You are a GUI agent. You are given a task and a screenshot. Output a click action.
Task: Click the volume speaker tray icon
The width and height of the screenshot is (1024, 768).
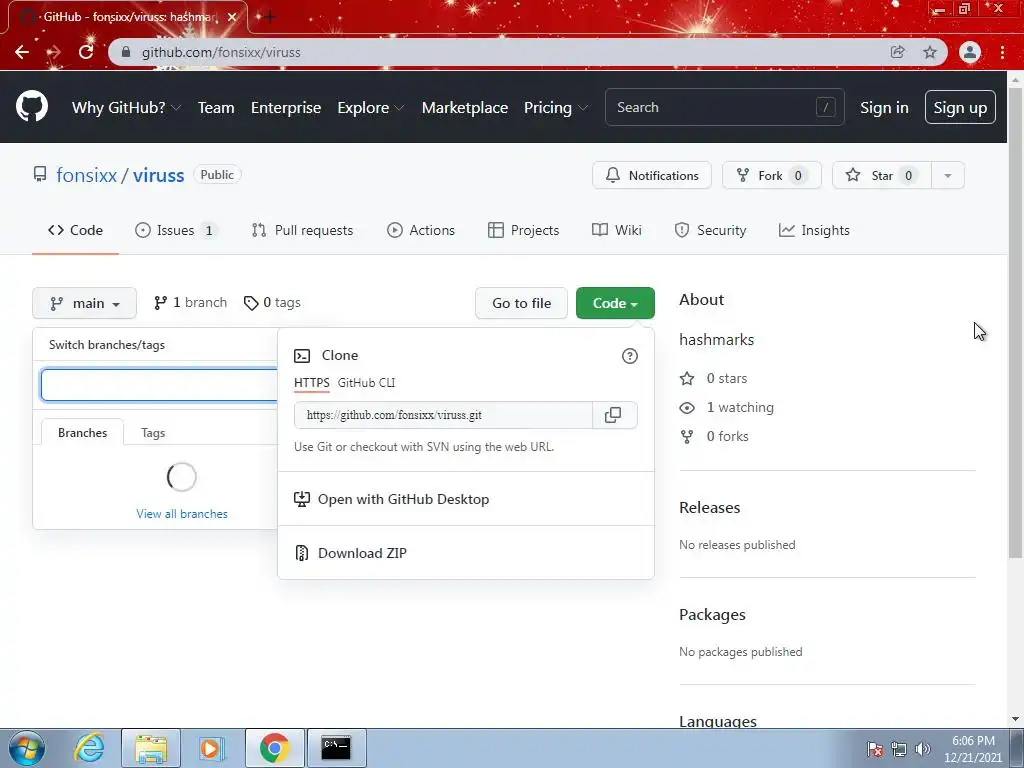(x=923, y=749)
